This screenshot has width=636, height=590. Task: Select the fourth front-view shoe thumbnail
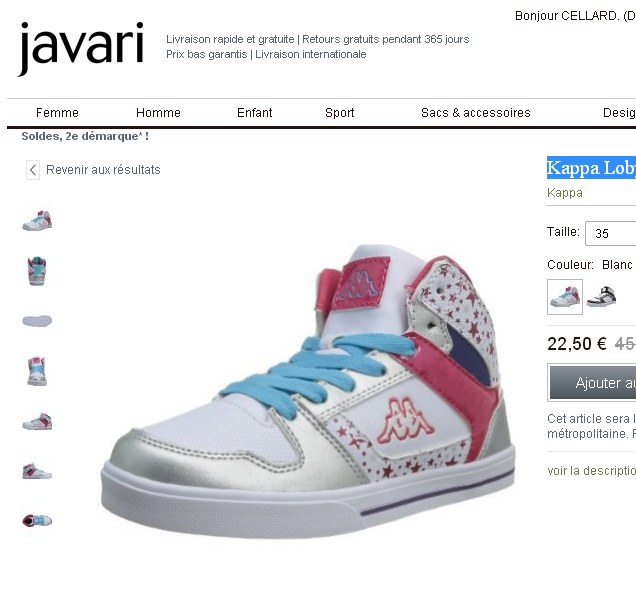click(x=37, y=371)
